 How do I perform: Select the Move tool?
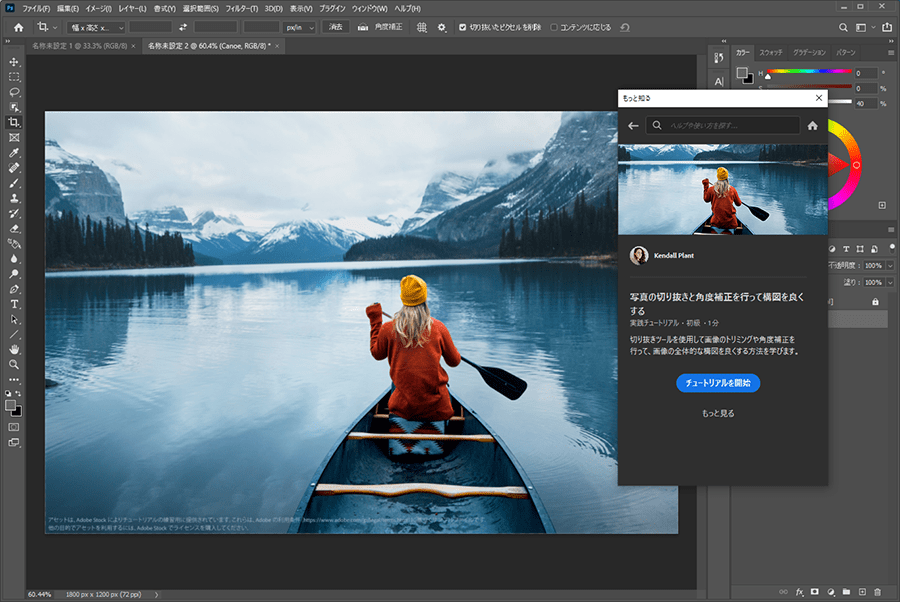tap(14, 62)
